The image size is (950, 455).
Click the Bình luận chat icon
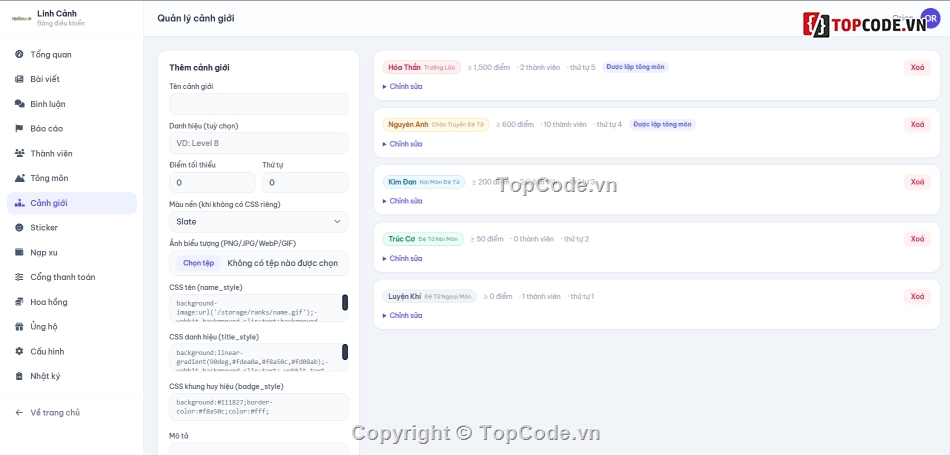(19, 104)
